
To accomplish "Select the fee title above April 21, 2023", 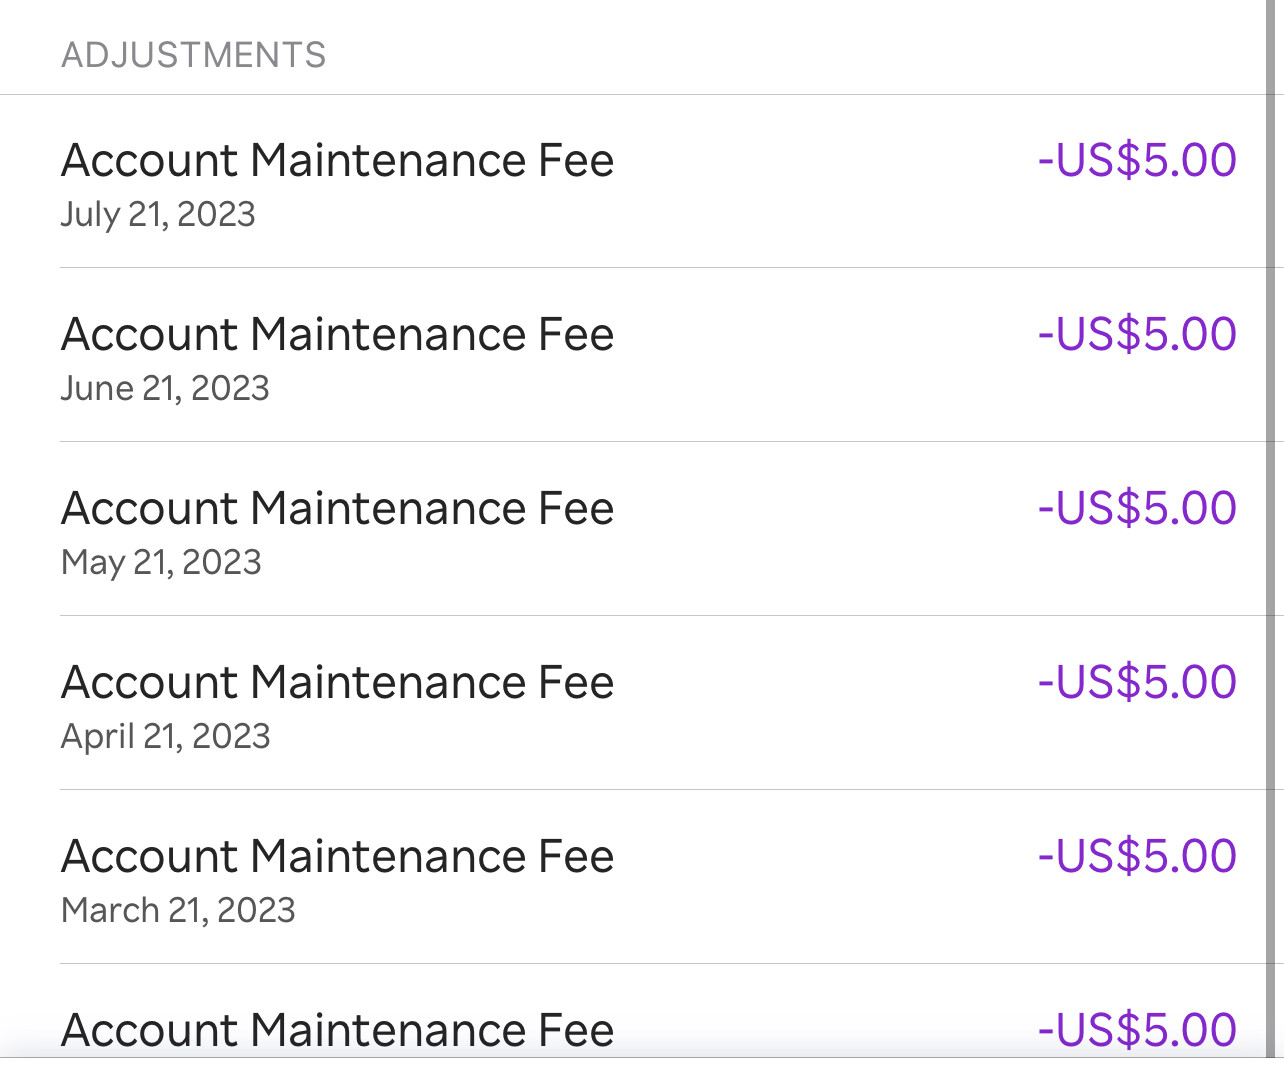I will click(337, 683).
